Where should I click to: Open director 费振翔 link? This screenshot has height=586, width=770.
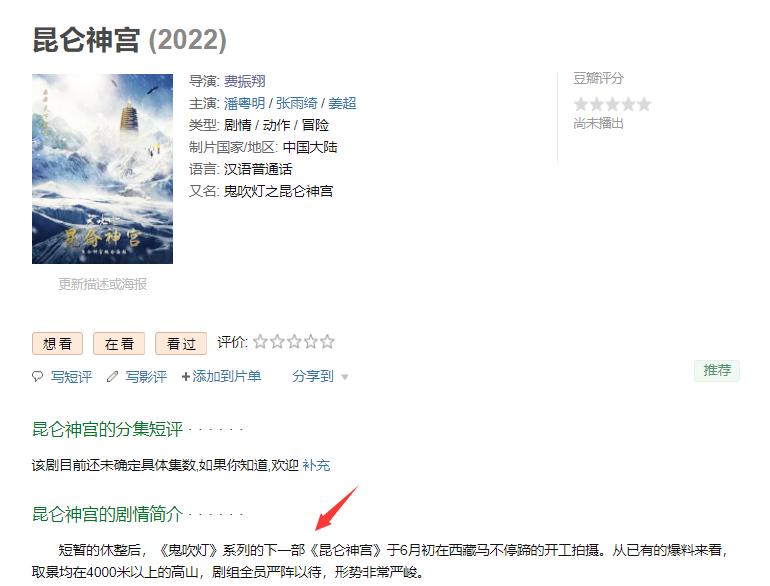(245, 81)
